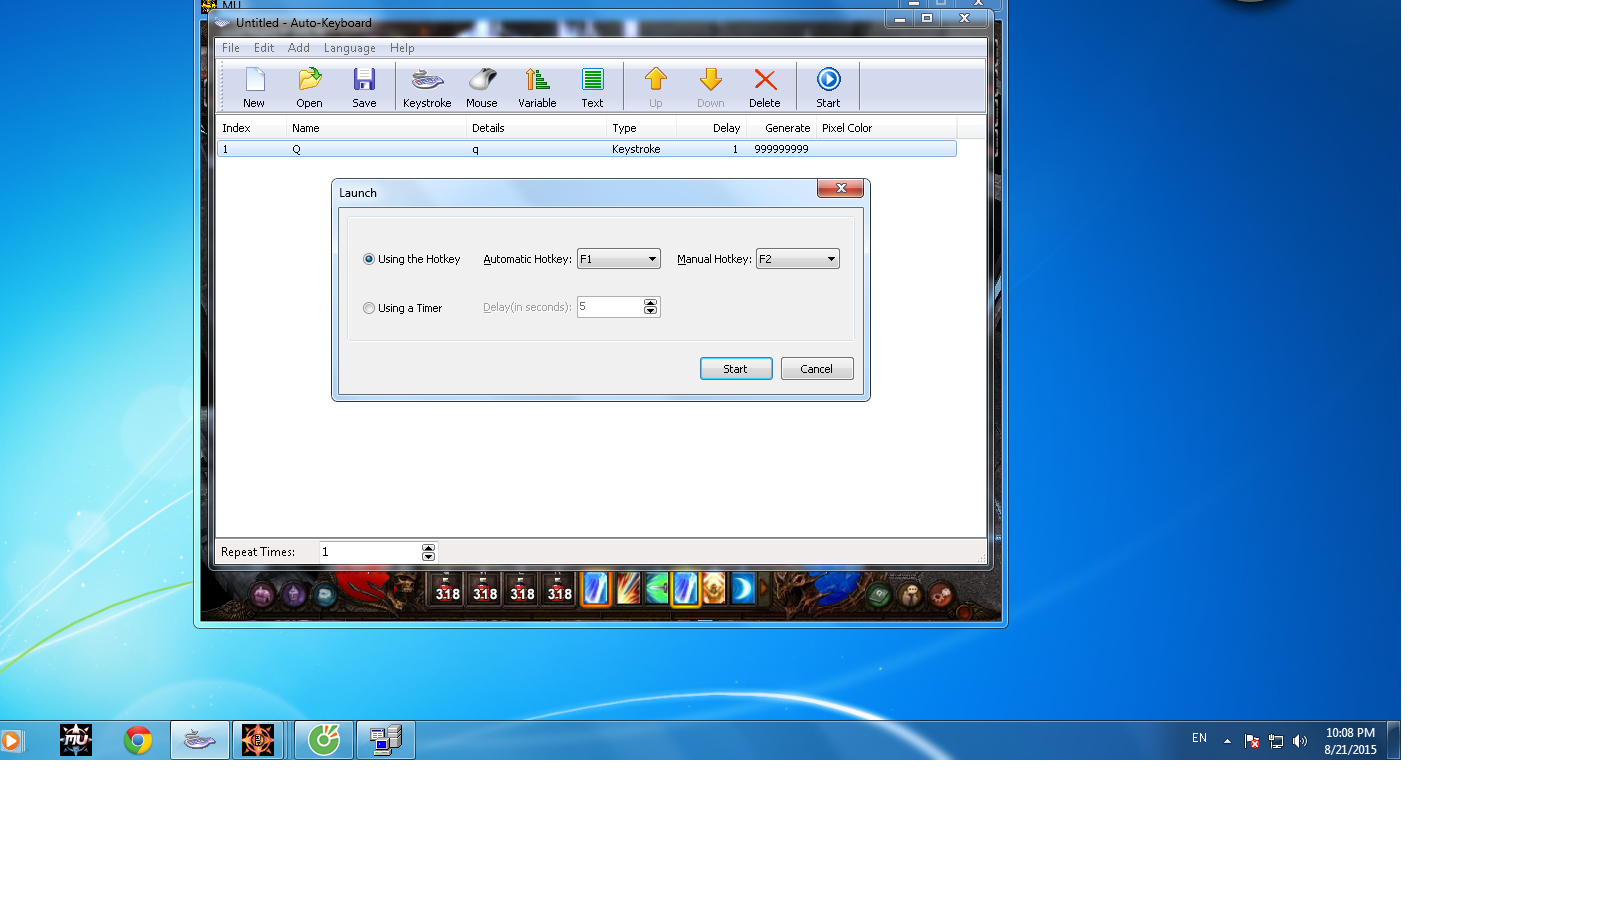Open a file using the Open toolbar icon
The height and width of the screenshot is (900, 1600).
[x=309, y=87]
